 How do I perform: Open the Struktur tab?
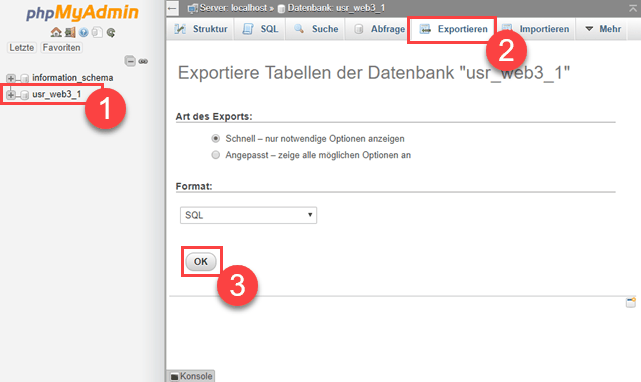coord(201,29)
